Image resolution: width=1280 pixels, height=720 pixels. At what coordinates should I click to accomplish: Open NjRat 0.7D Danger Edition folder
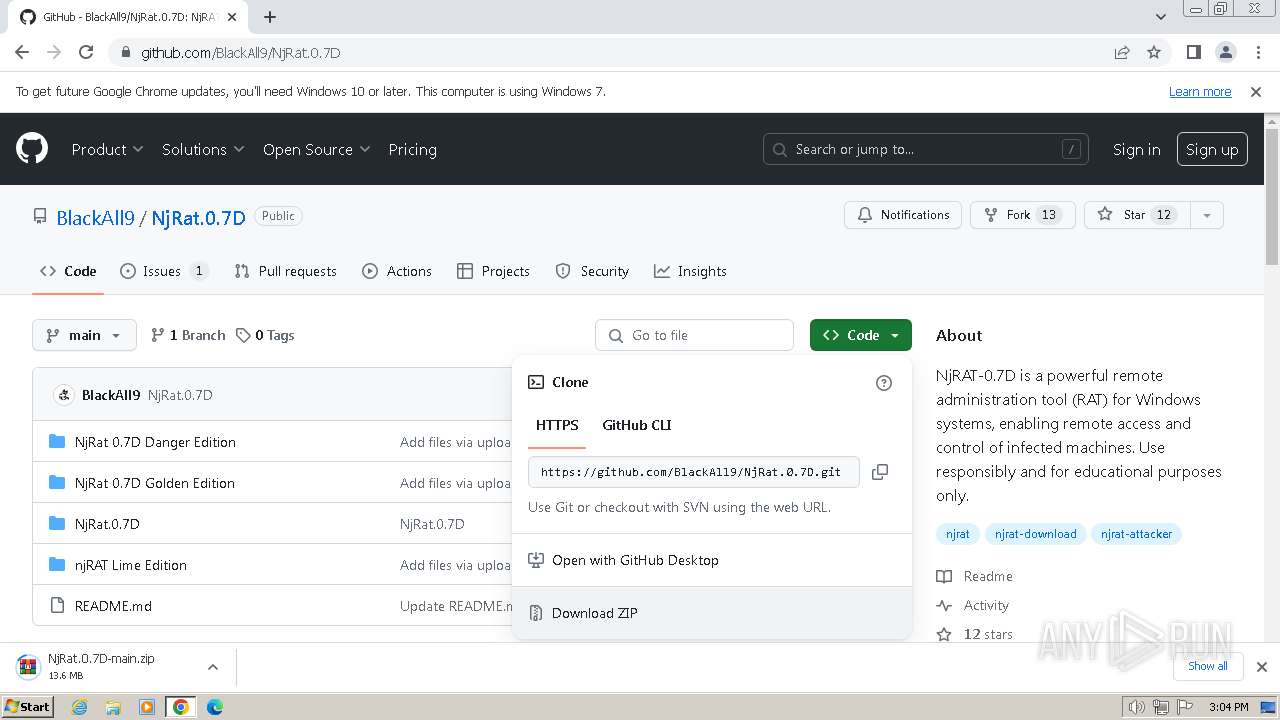pyautogui.click(x=155, y=442)
